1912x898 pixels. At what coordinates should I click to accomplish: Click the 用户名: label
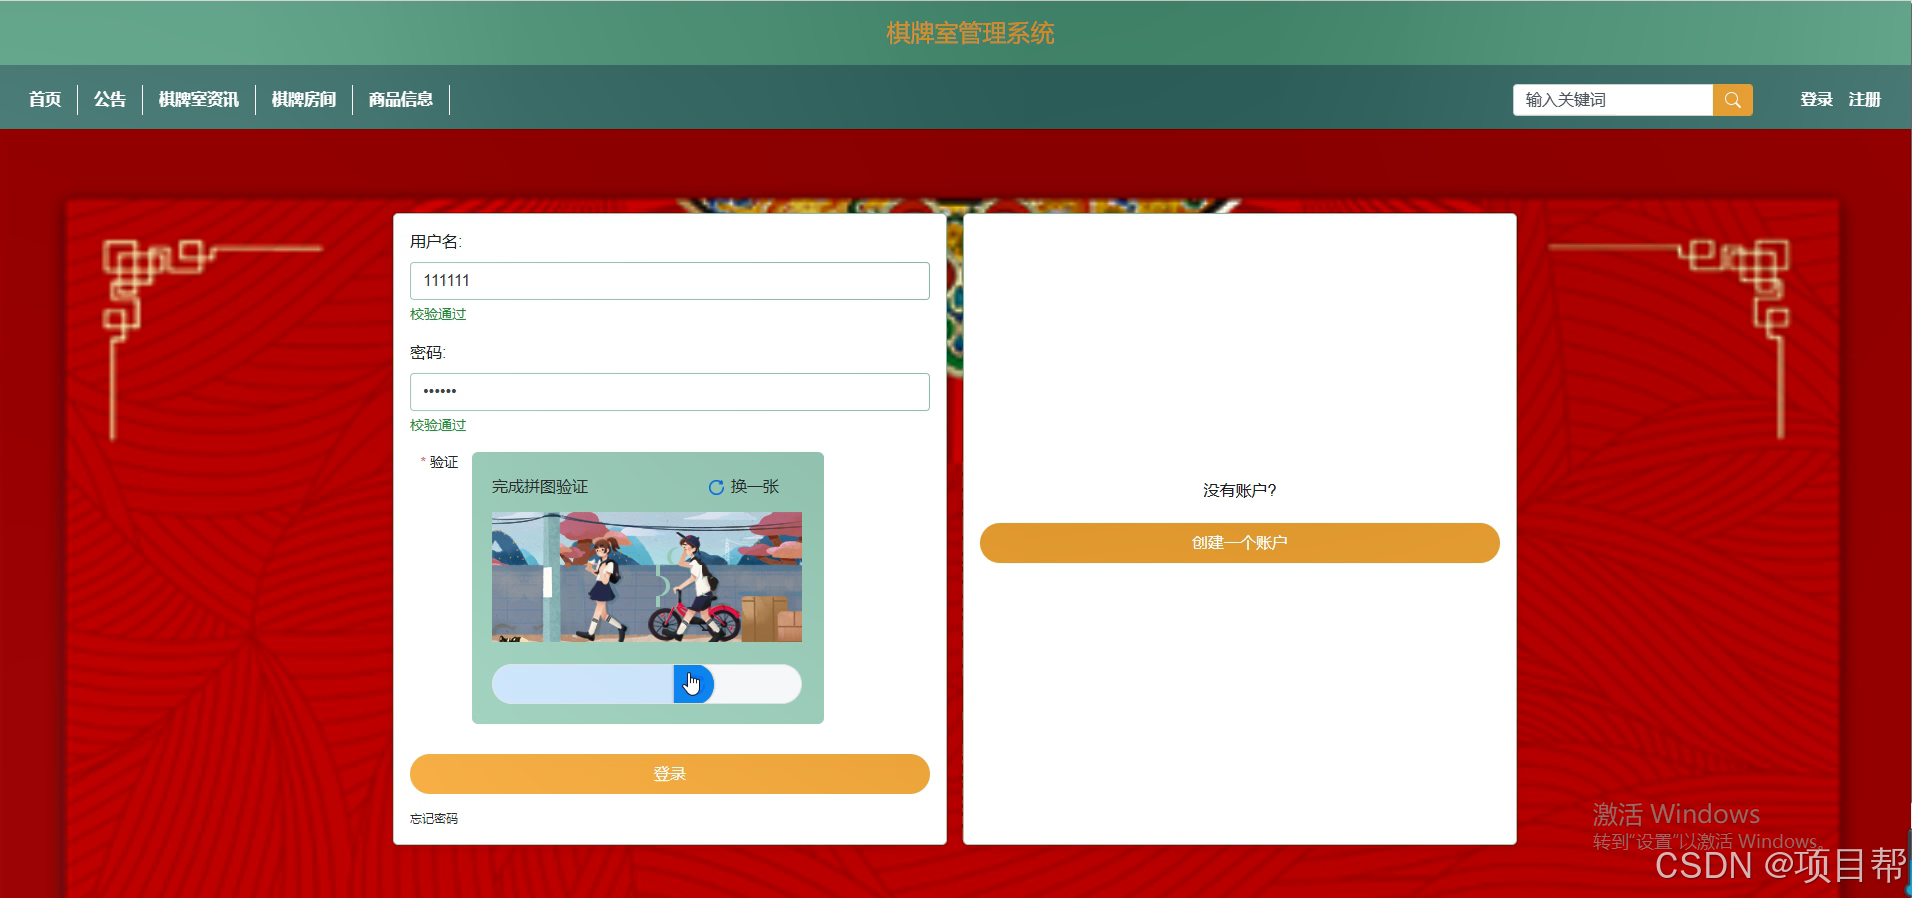click(x=436, y=242)
